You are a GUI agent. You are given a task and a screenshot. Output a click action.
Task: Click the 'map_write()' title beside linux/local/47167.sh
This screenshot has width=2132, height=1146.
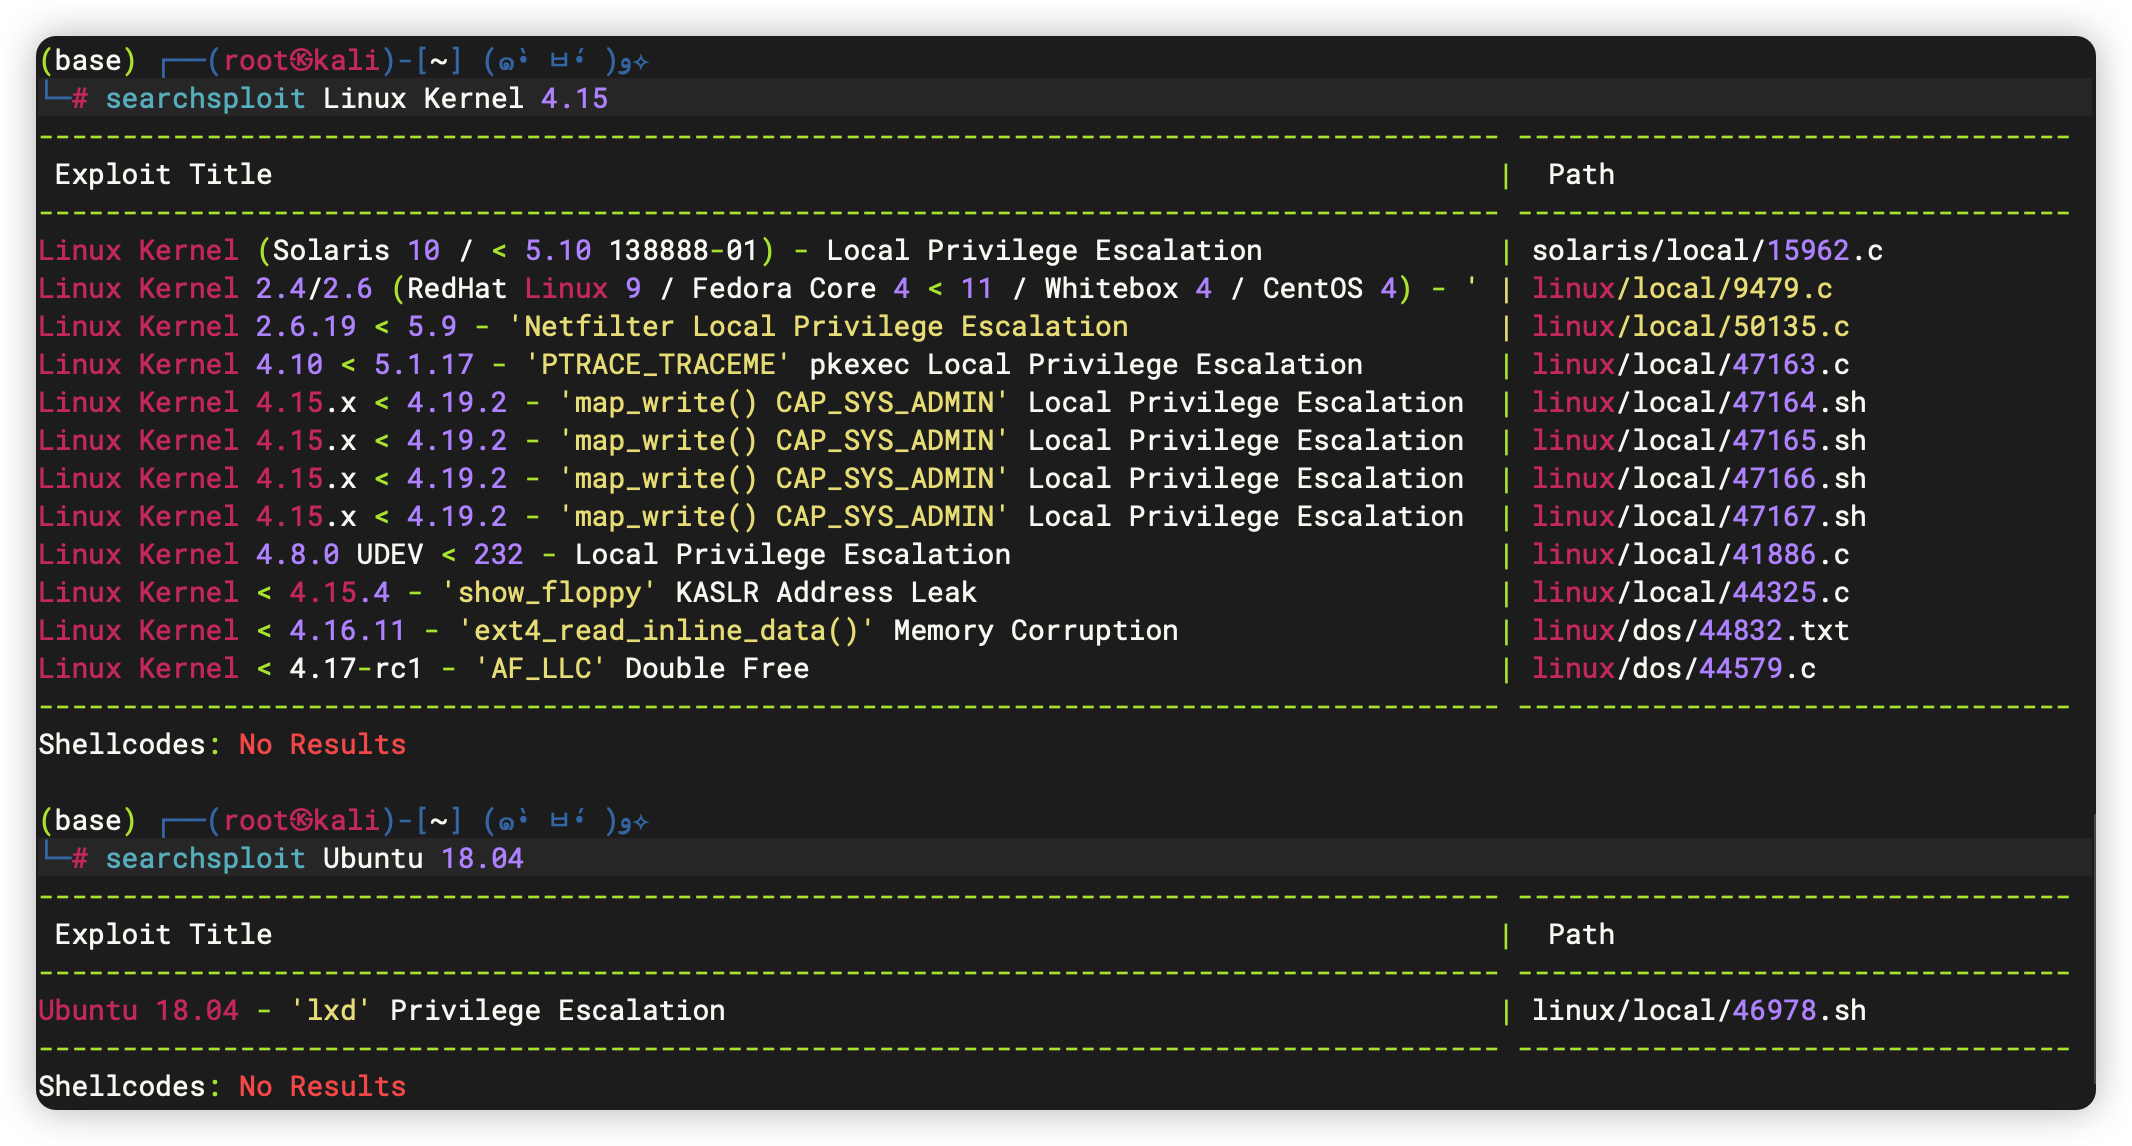coord(751,516)
